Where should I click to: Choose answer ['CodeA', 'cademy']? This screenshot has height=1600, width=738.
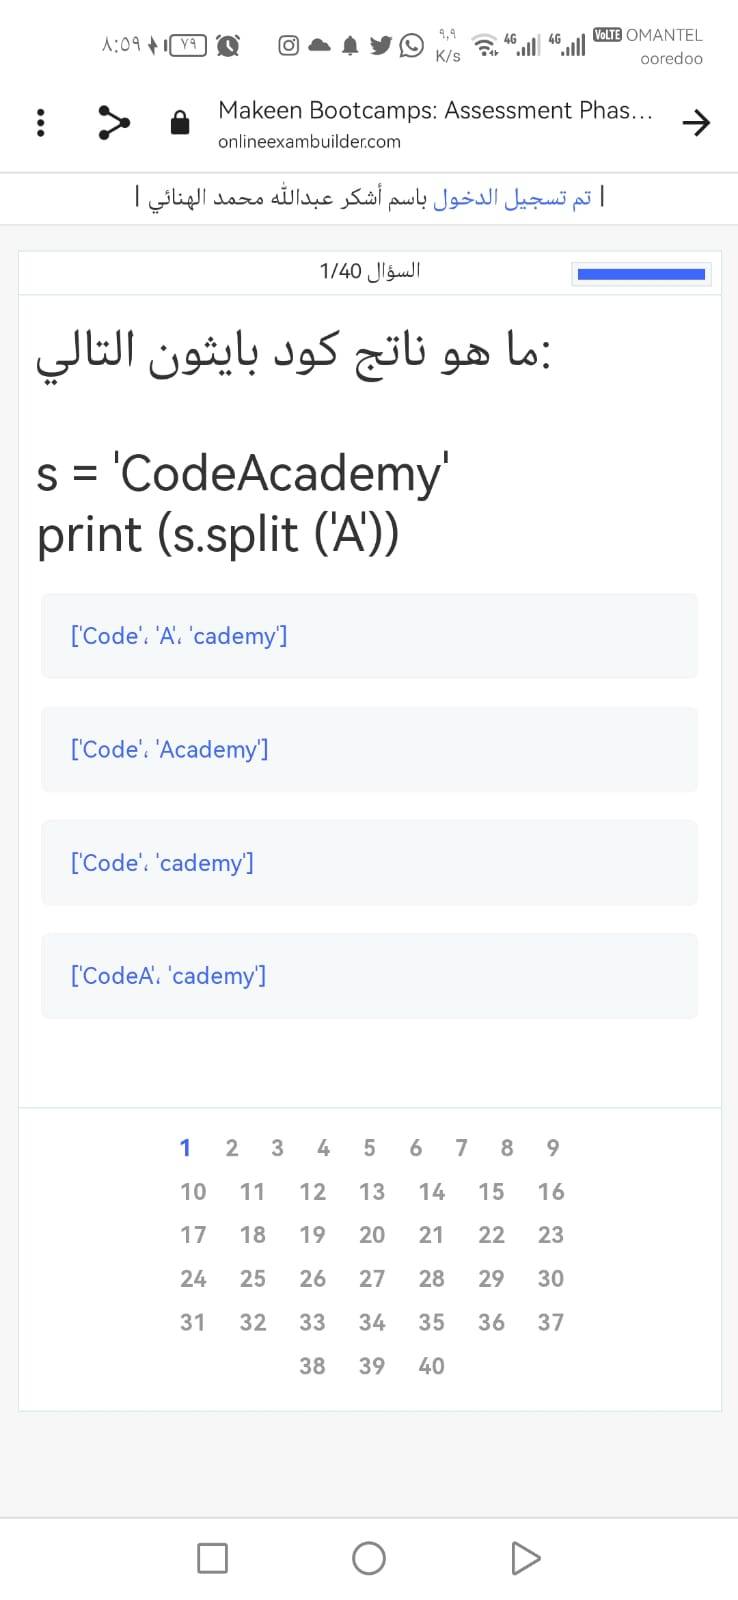[x=369, y=975]
